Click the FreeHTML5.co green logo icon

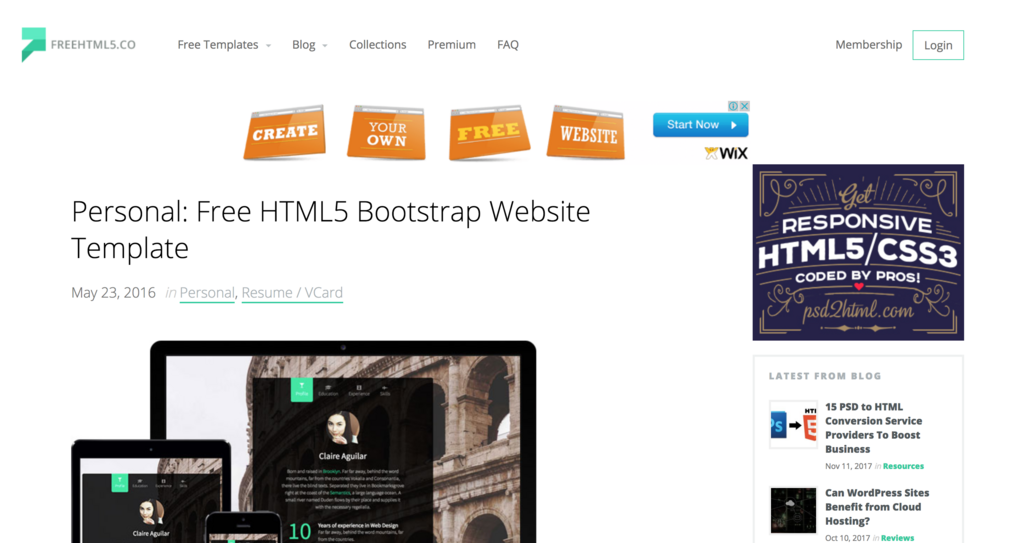(33, 44)
